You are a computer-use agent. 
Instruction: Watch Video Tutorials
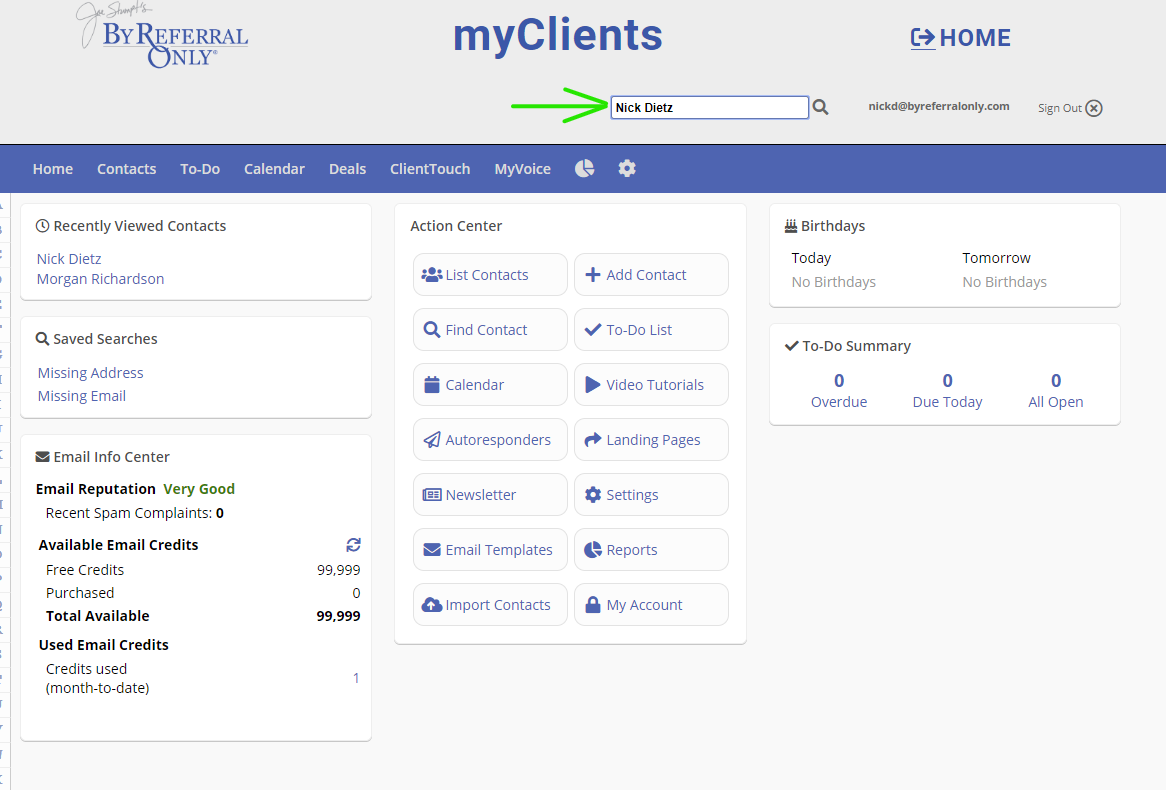click(651, 385)
